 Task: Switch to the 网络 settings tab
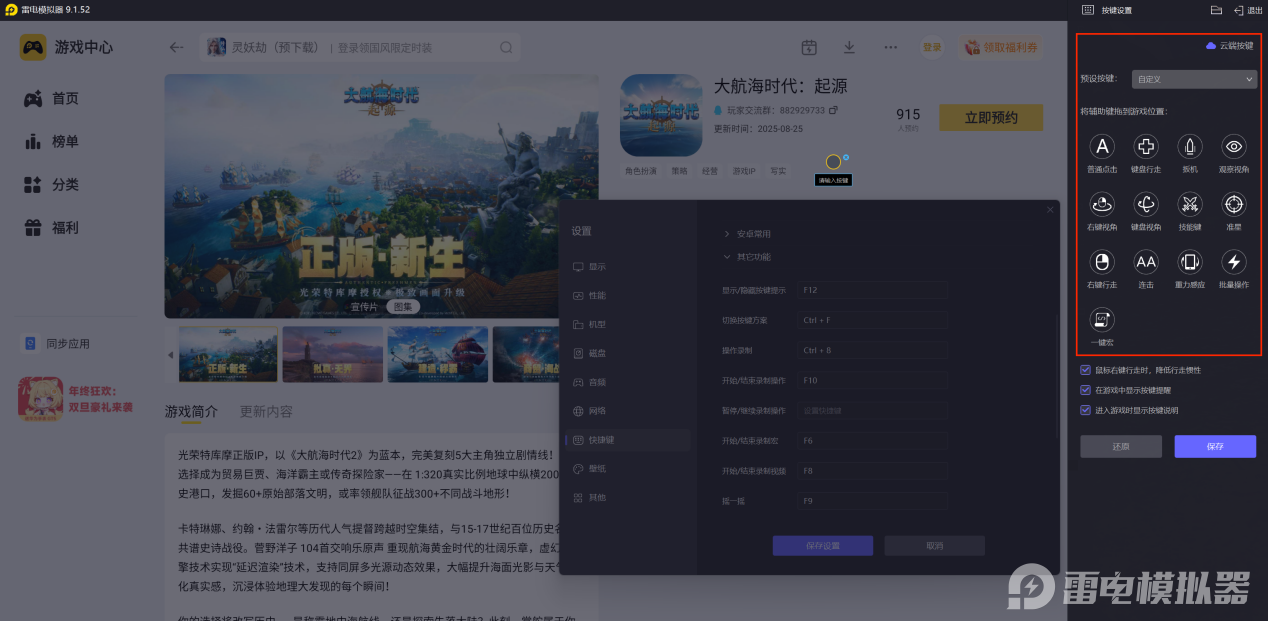[x=596, y=411]
